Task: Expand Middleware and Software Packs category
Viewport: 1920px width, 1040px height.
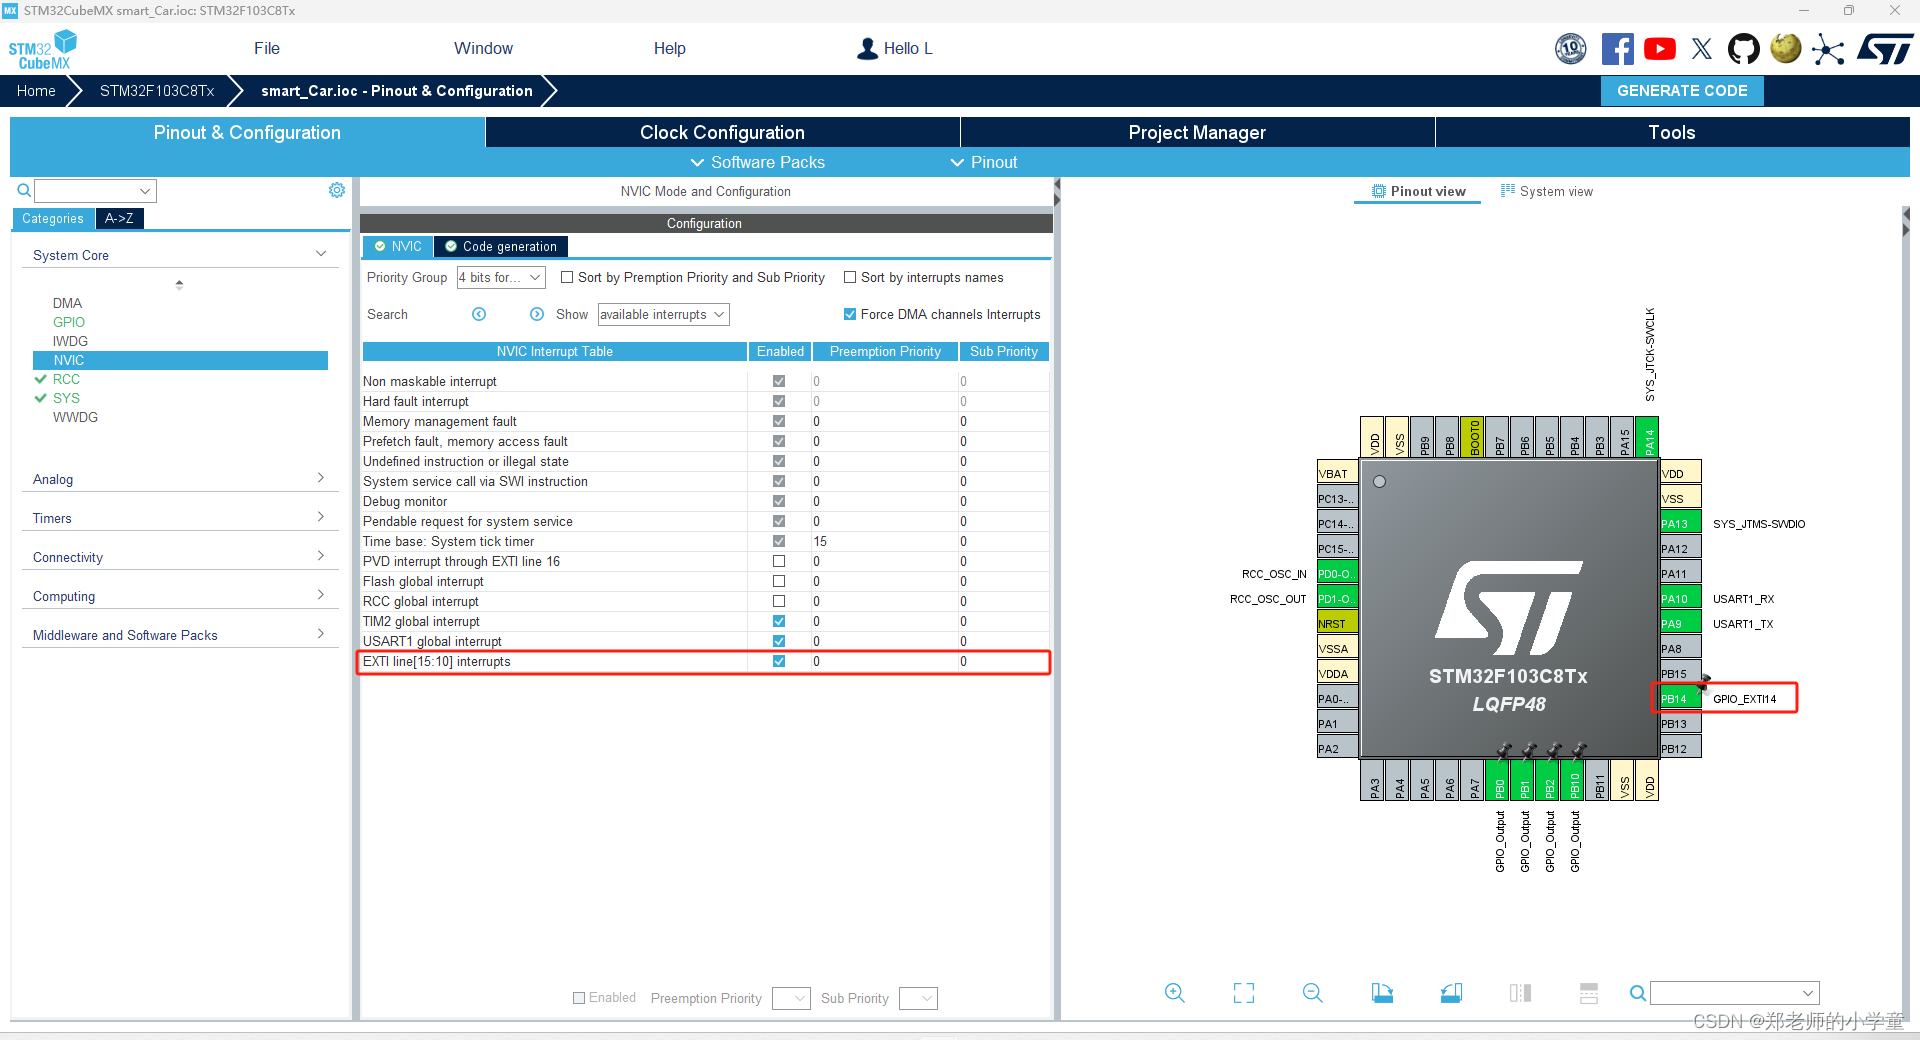Action: 321,634
